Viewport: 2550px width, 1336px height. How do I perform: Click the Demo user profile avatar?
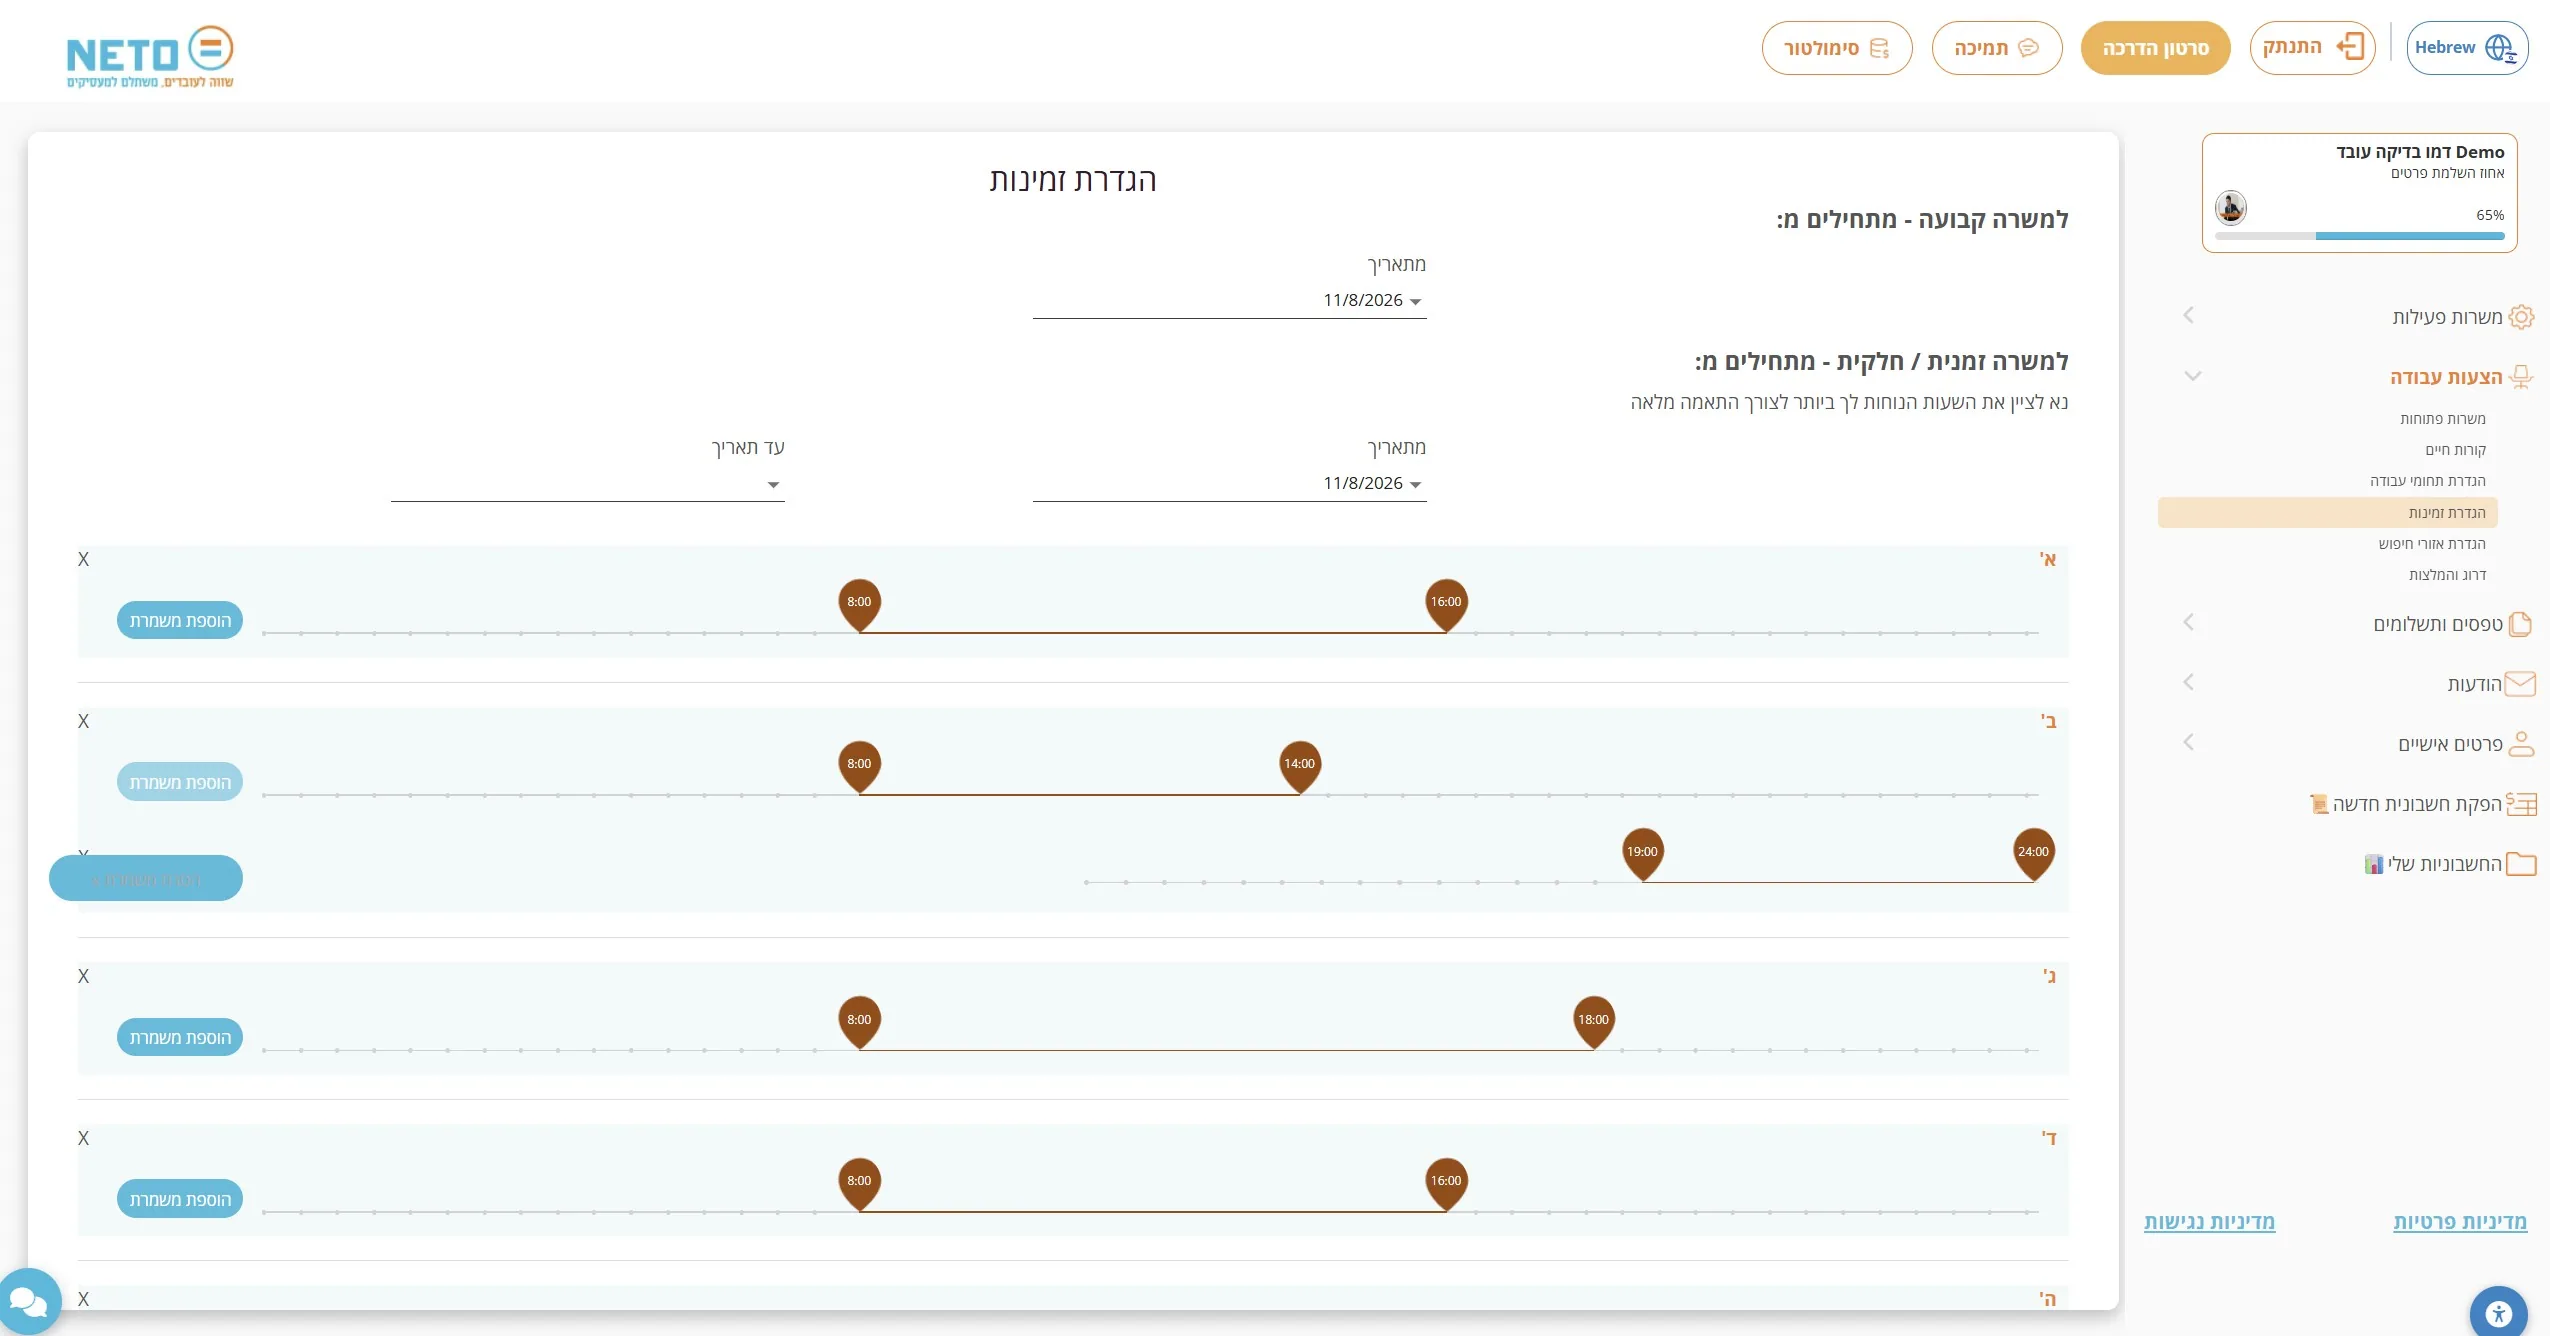click(x=2230, y=207)
